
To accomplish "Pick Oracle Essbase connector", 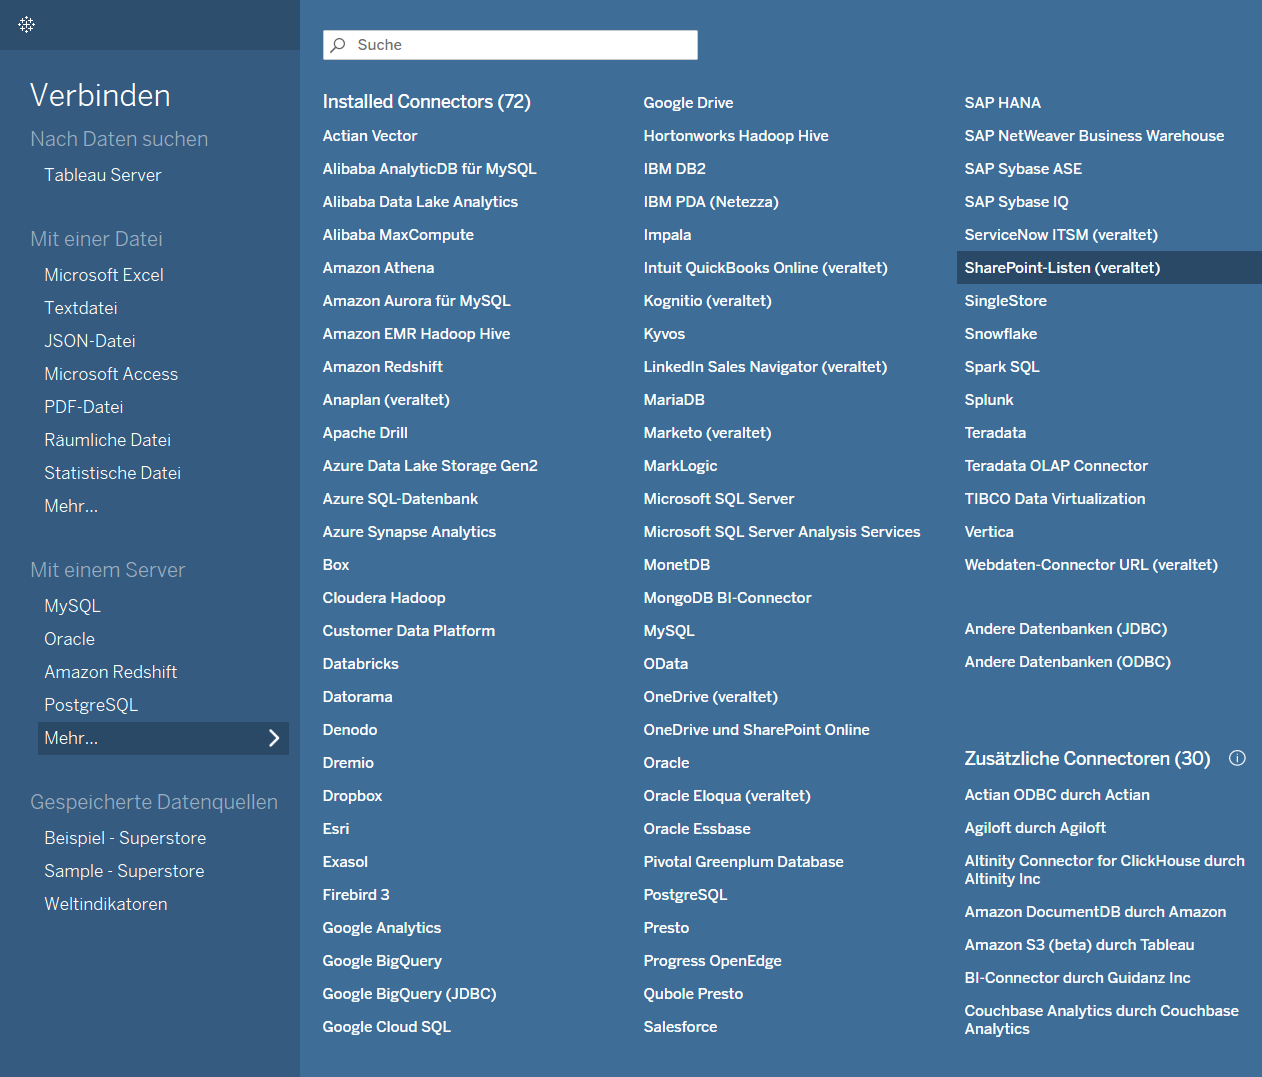I will [x=697, y=829].
